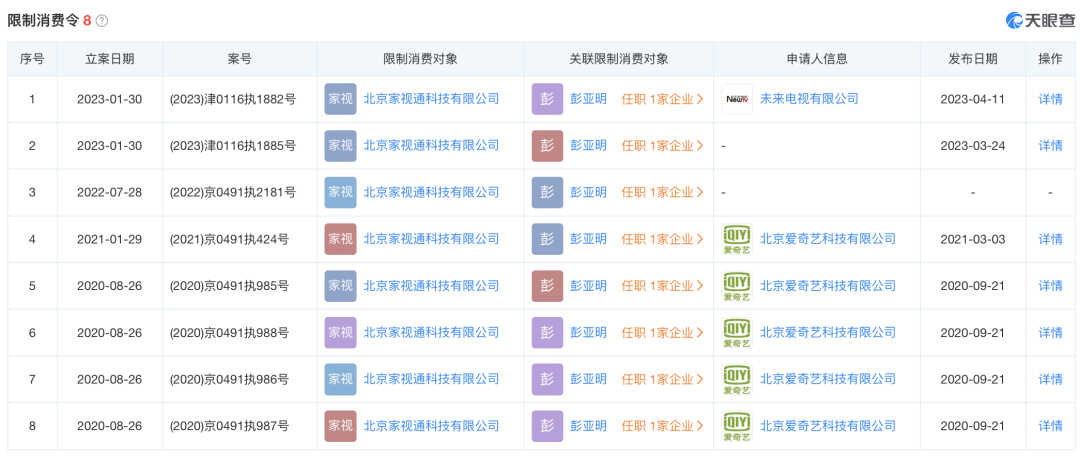
Task: Click iQIYI logo in row 7
Action: click(737, 379)
